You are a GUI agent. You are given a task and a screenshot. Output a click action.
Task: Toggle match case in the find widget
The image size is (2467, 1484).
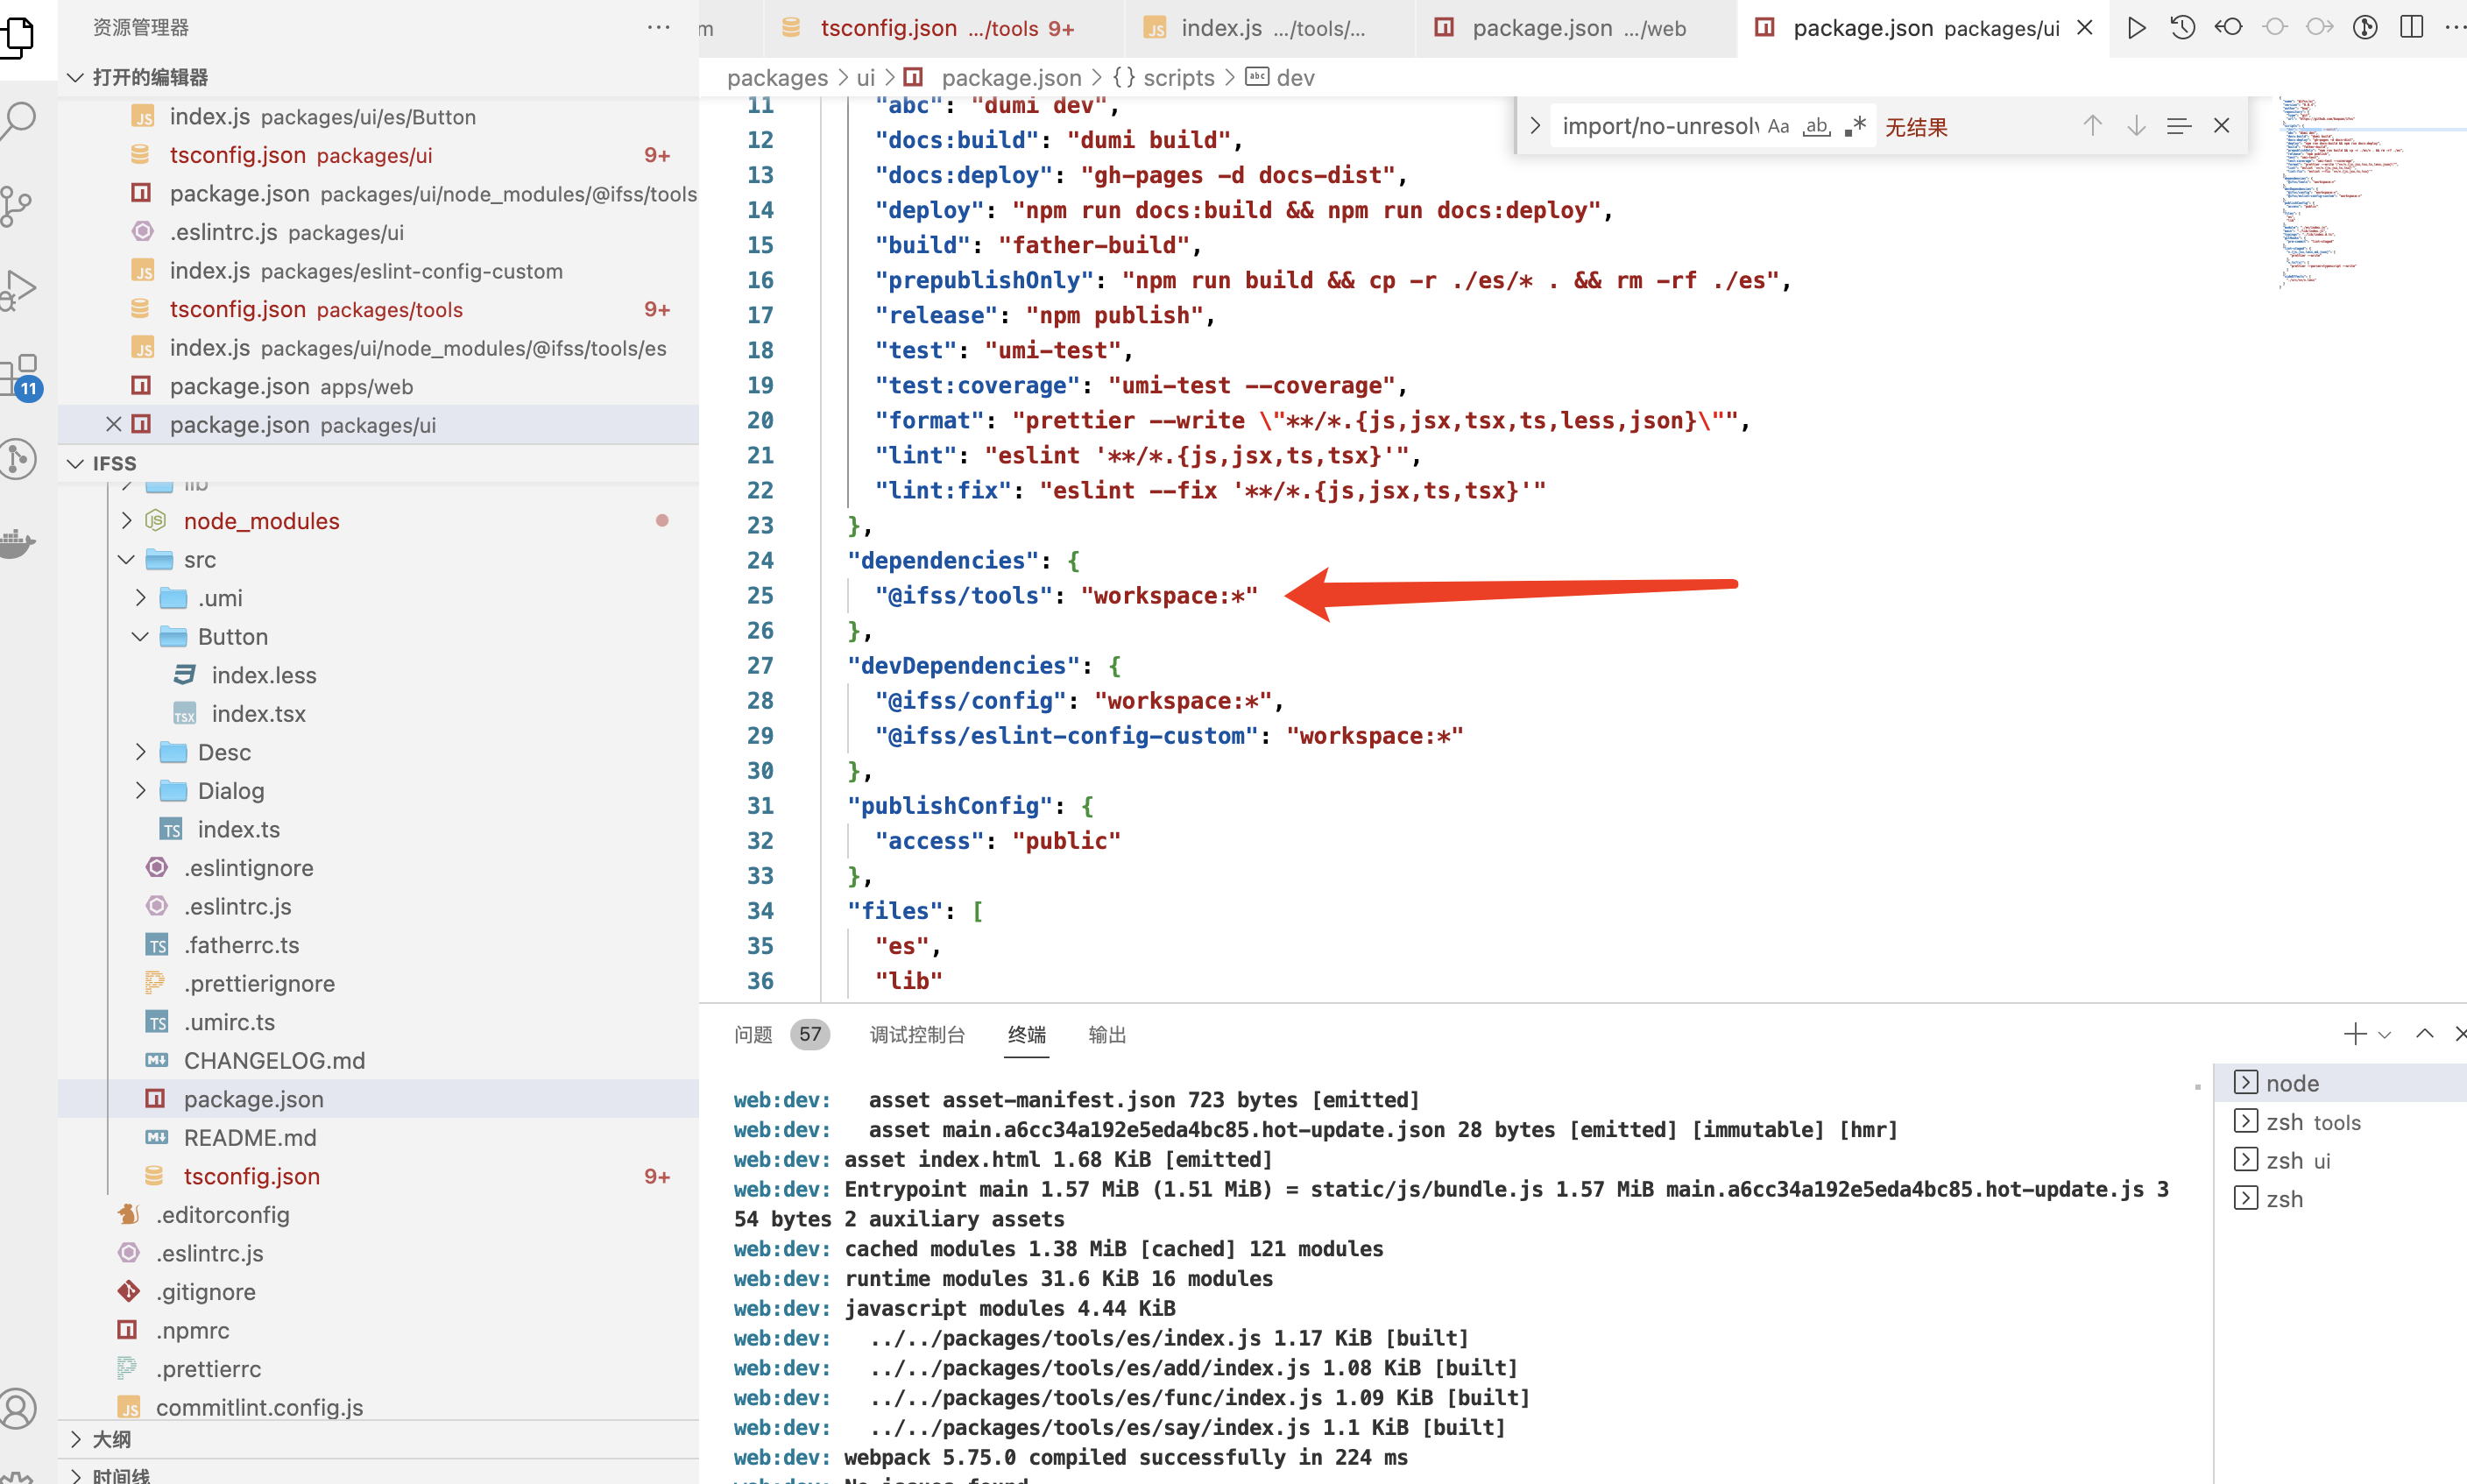(1778, 126)
